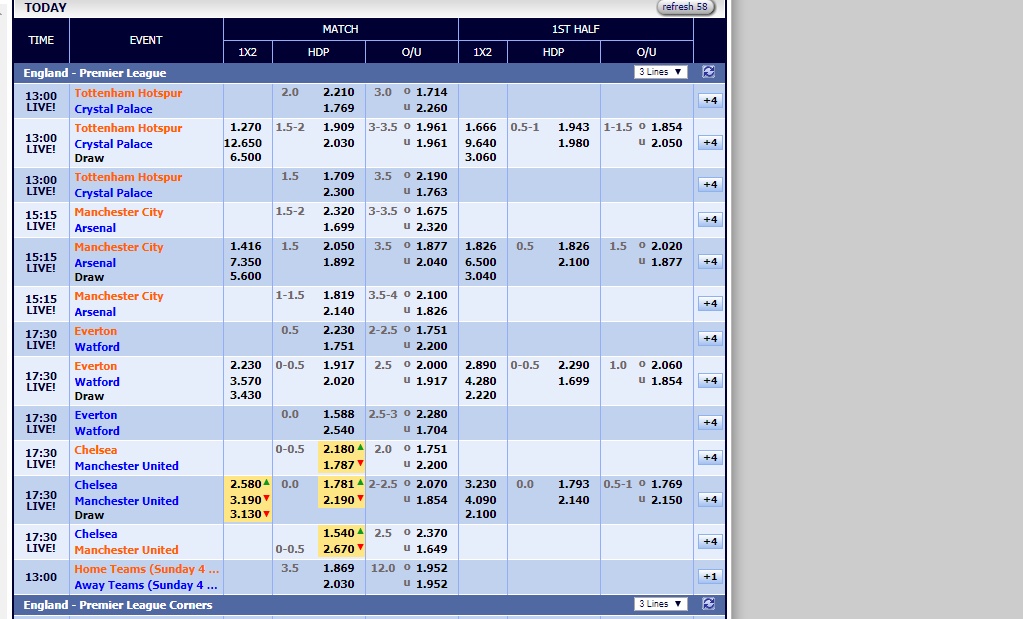The image size is (1023, 619).
Task: Expand +4 for Chelsea v Manchester United Draw row
Action: [710, 500]
